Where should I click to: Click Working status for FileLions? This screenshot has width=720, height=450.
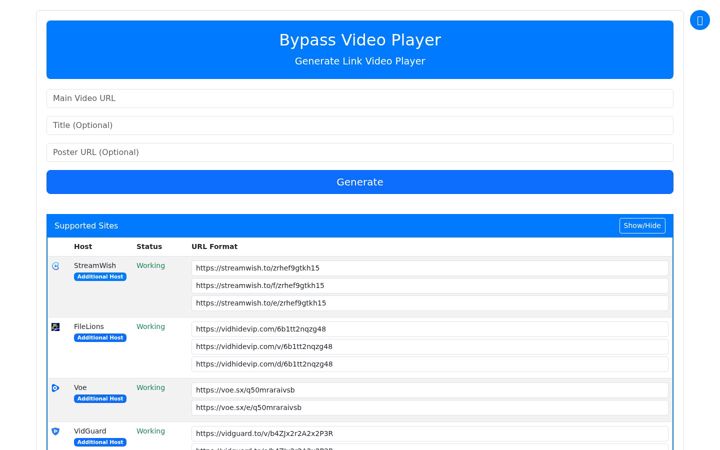click(x=151, y=326)
